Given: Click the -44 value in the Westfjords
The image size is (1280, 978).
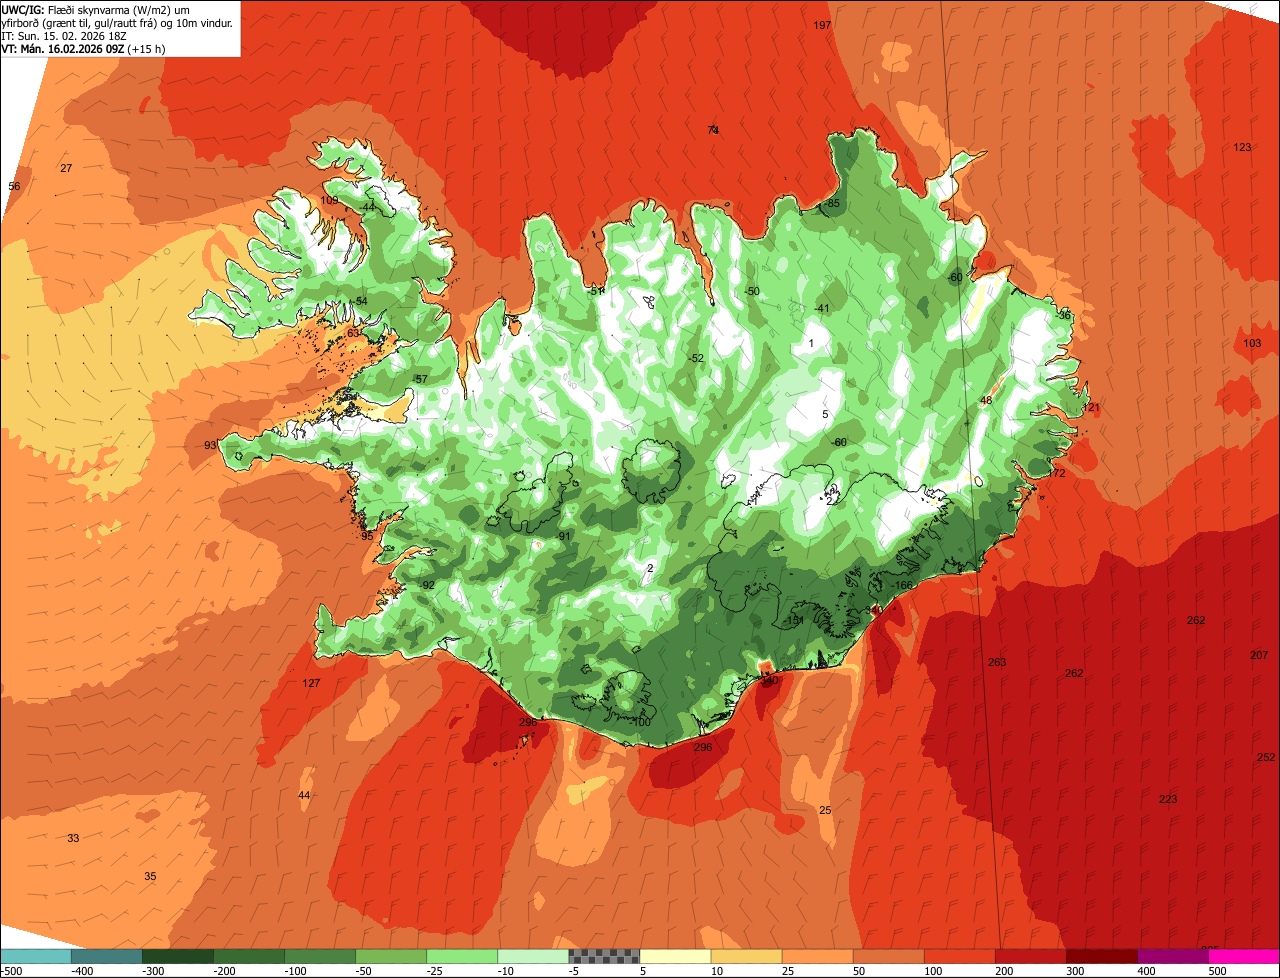Looking at the screenshot, I should click(x=367, y=207).
